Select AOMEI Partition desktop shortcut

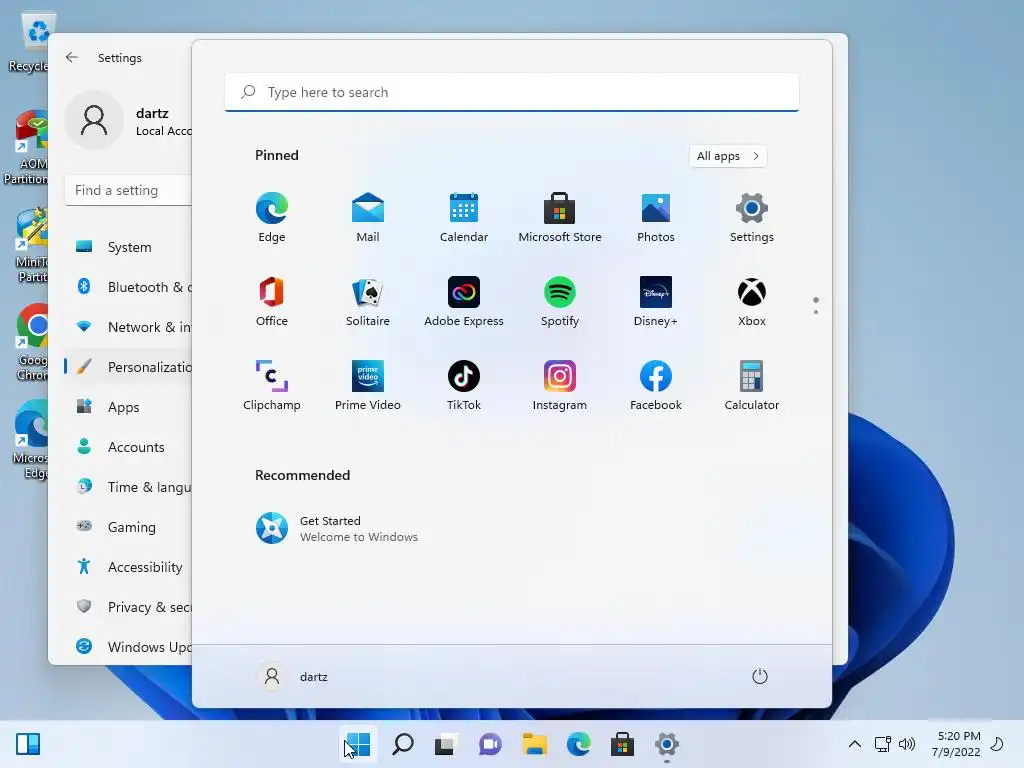26,148
